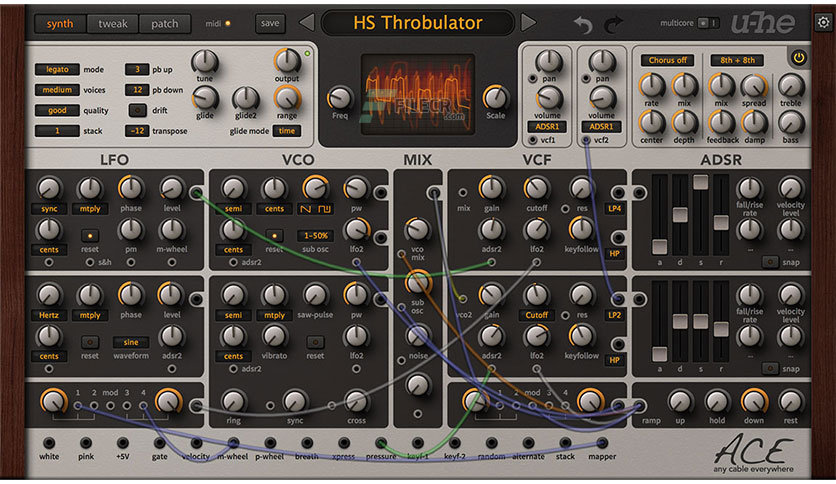Open the 8th + 8th delay selector
Image resolution: width=836 pixels, height=484 pixels.
point(737,60)
